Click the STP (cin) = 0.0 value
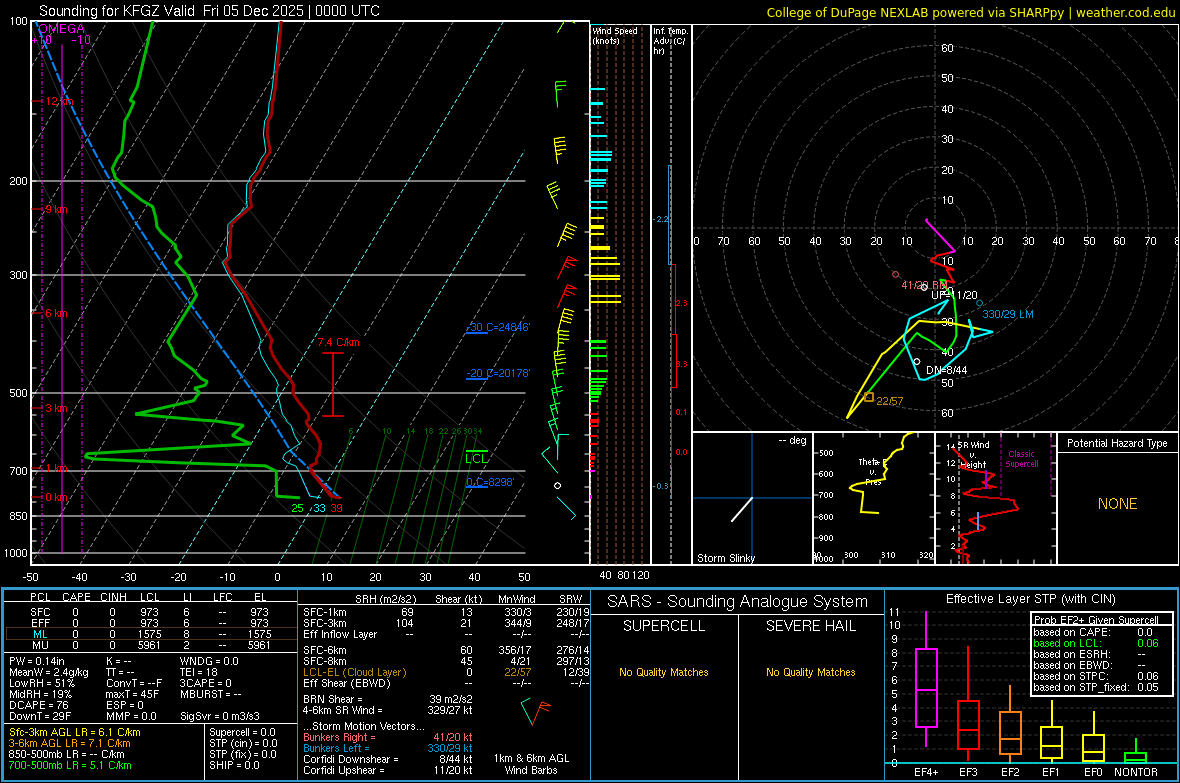1180x783 pixels. coord(243,743)
